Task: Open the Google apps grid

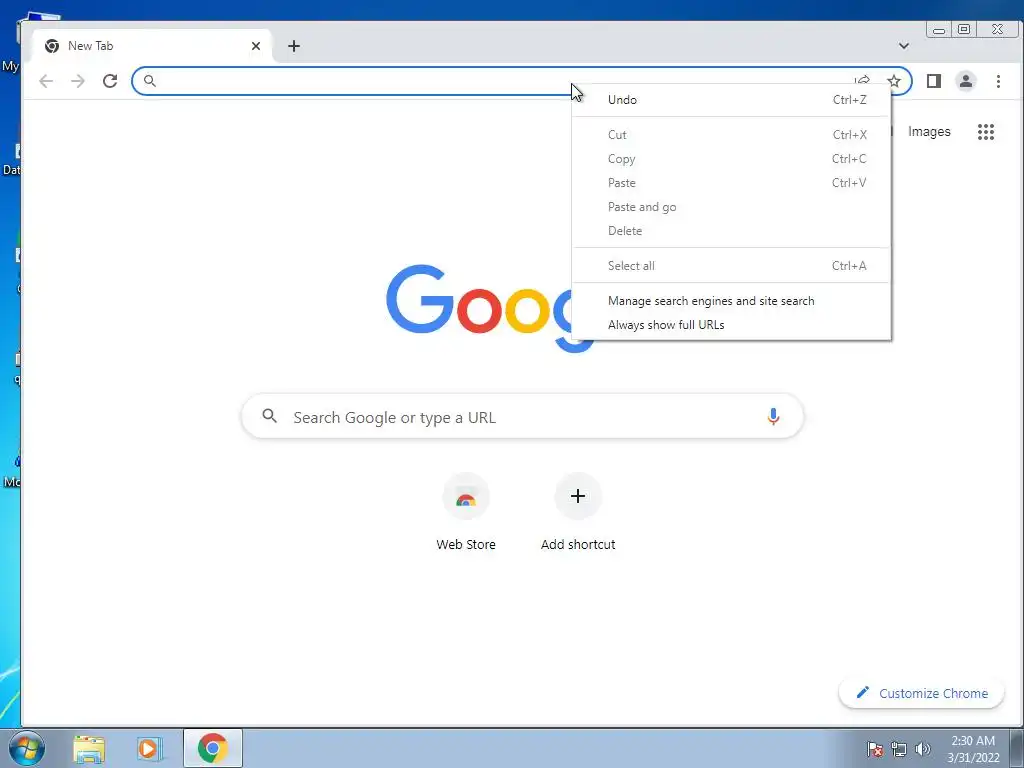Action: pyautogui.click(x=986, y=132)
